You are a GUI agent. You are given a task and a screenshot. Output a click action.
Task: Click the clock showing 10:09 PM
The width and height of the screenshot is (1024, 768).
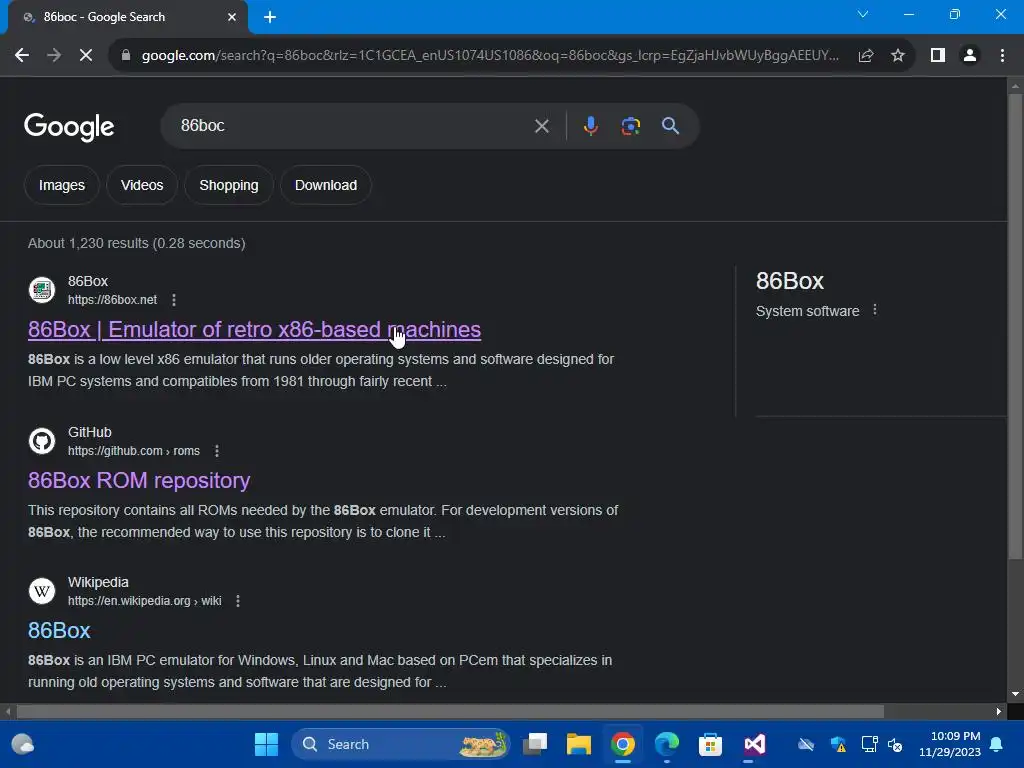(955, 736)
